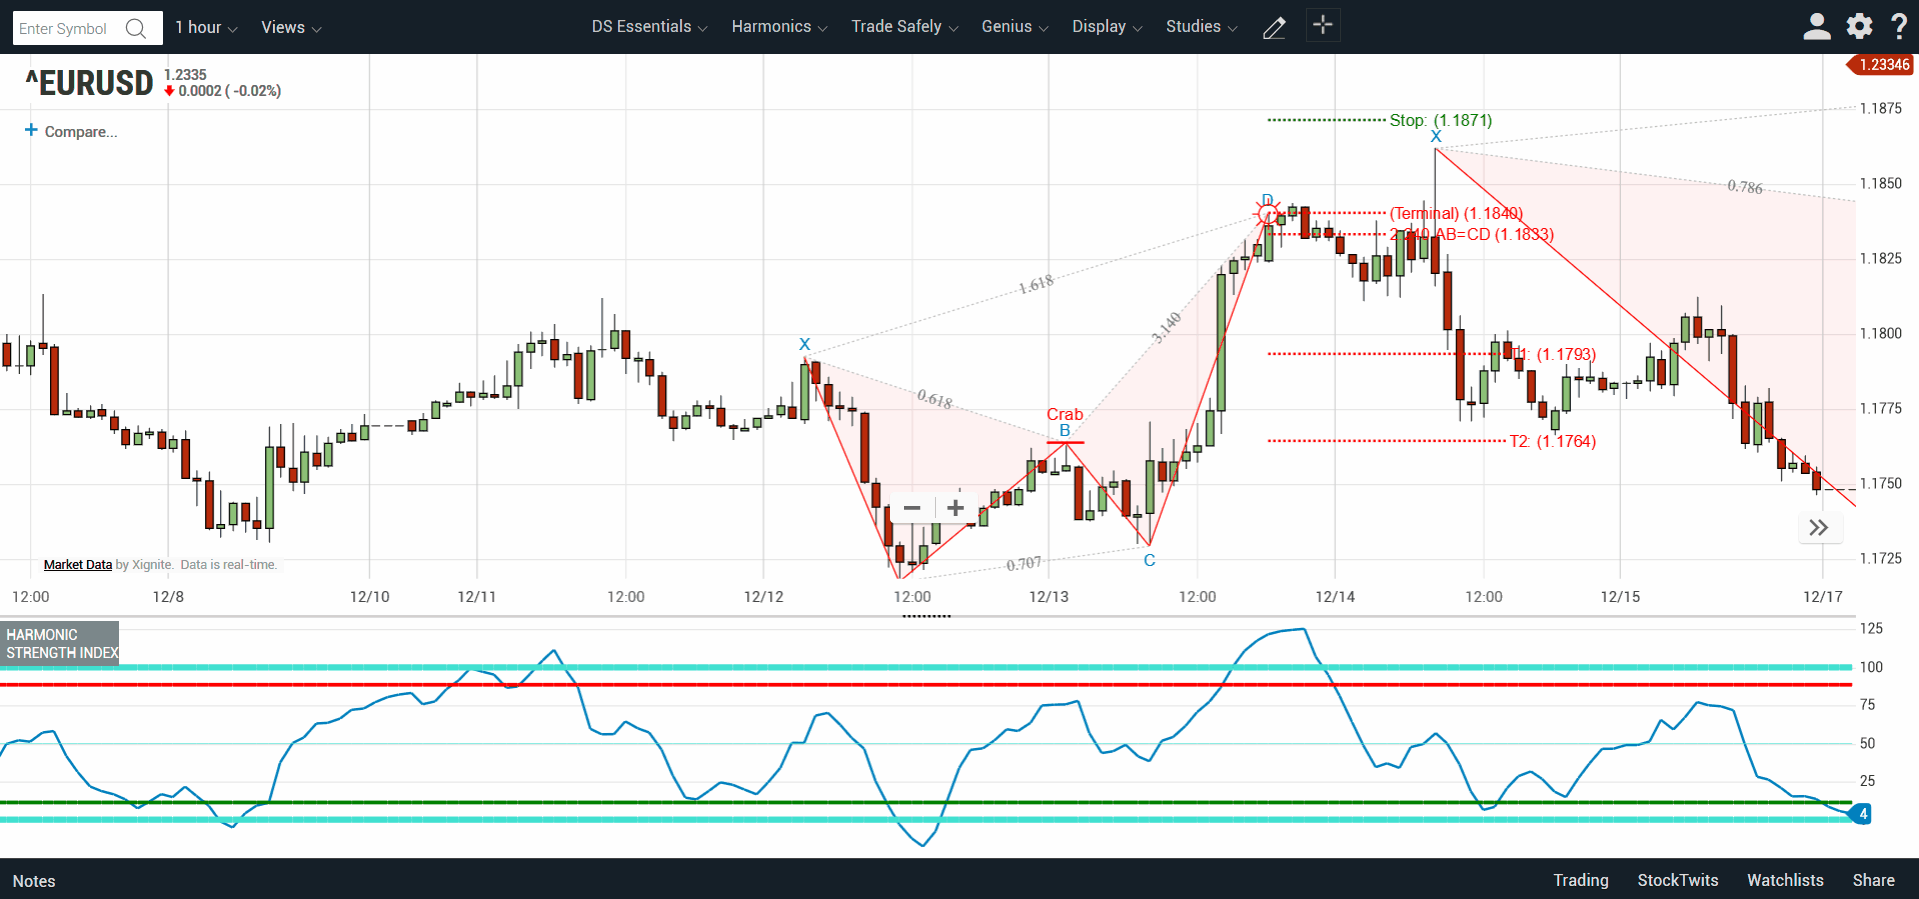Open the 1 hour interval dropdown

click(206, 27)
